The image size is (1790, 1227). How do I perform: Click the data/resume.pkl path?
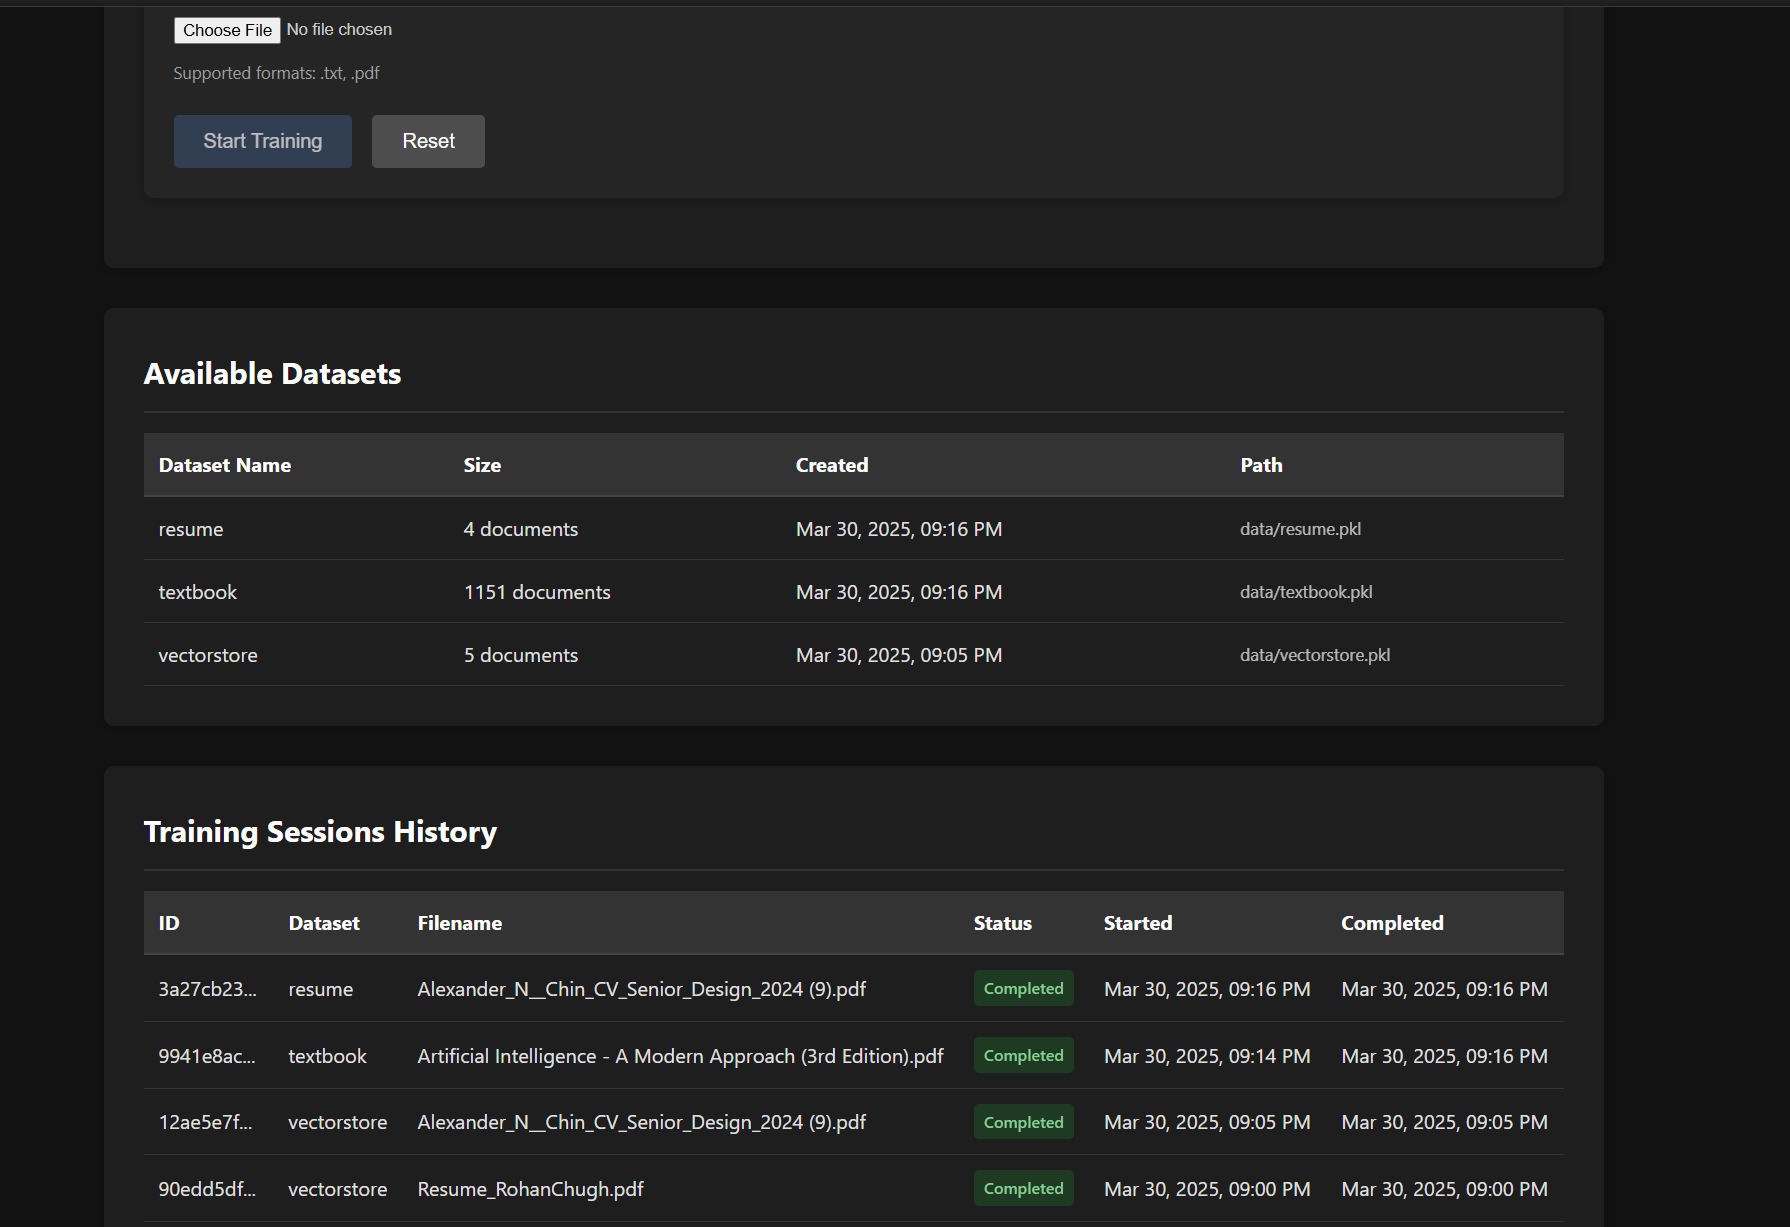1300,529
